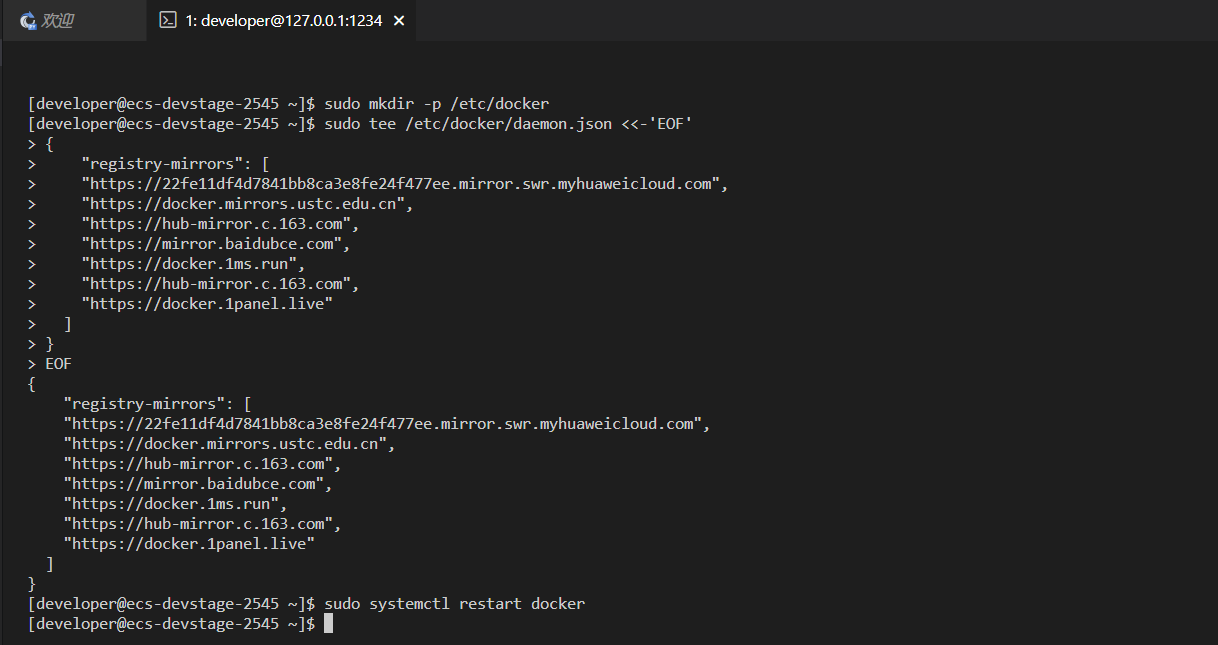This screenshot has width=1218, height=645.
Task: Click the prompt text before the 'sudo mkdir' command
Action: click(x=170, y=104)
